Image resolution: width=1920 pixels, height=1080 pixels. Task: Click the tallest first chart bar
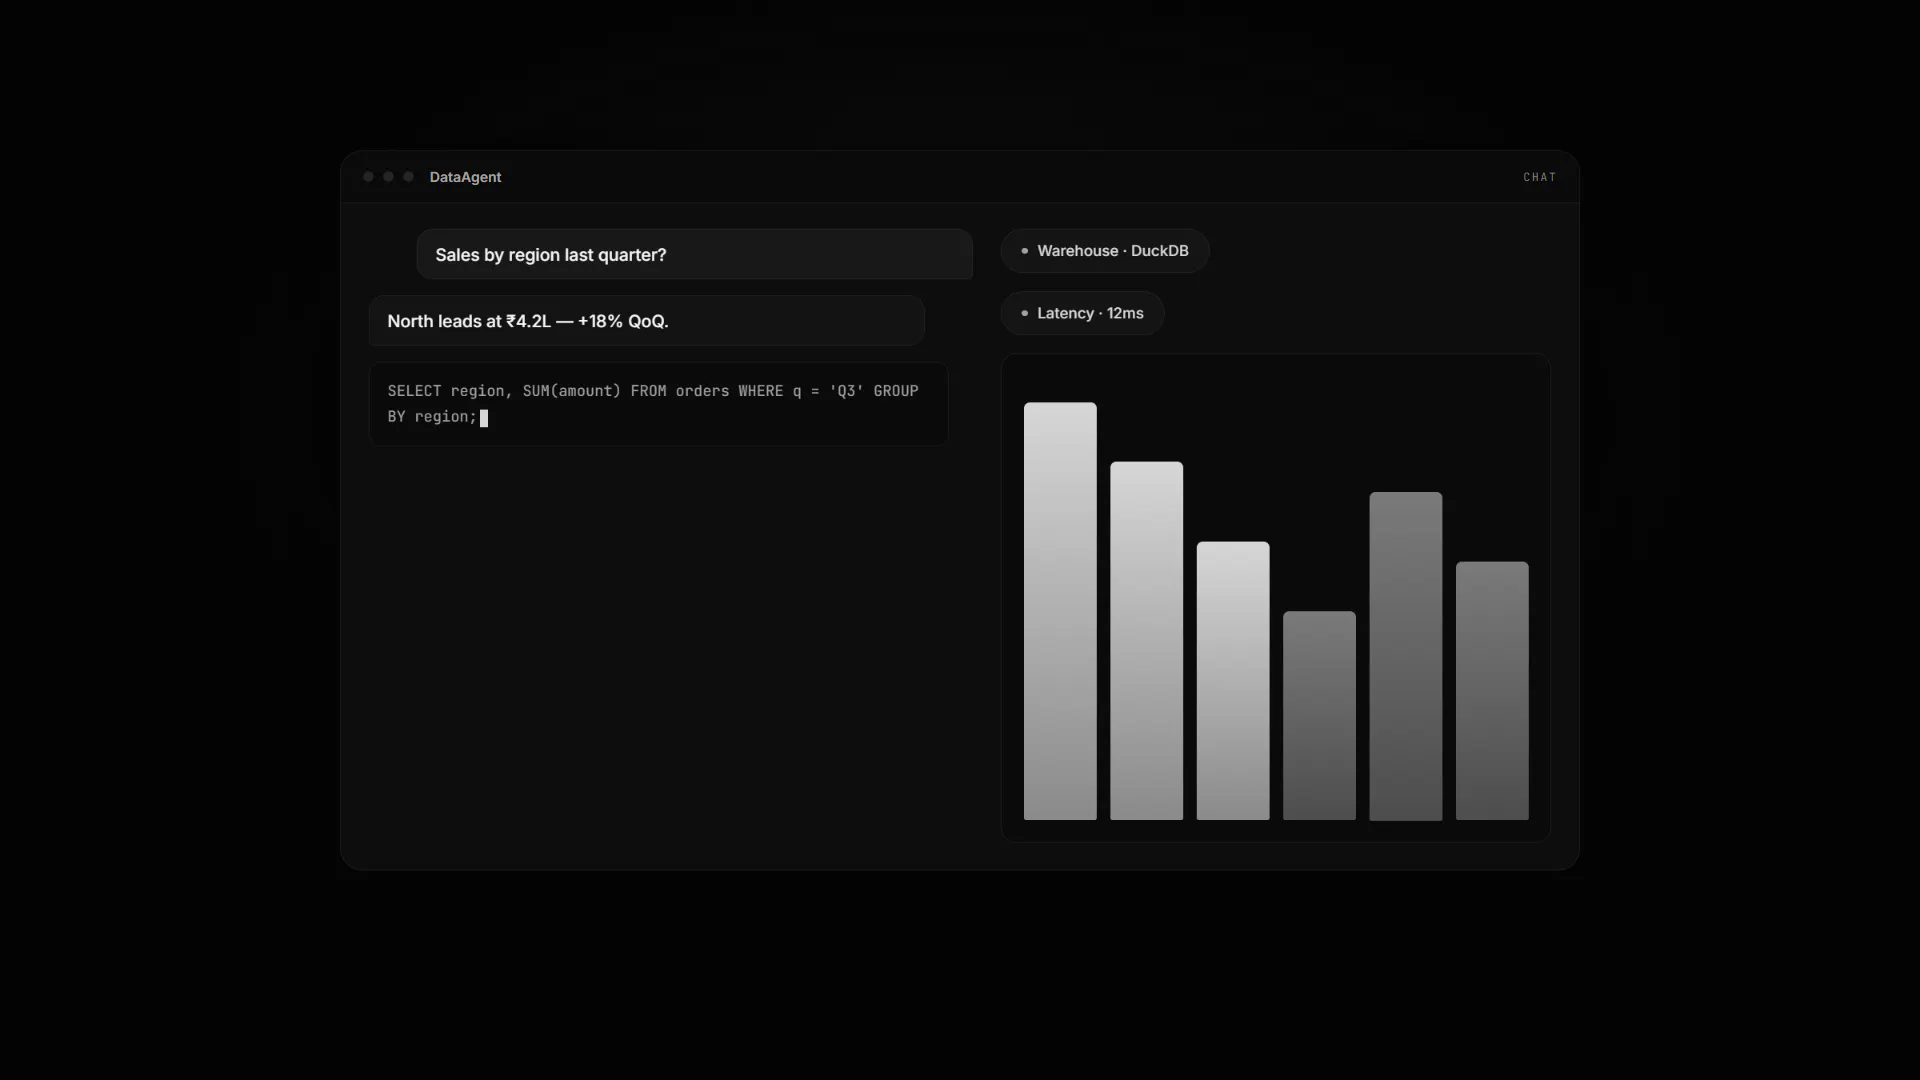click(x=1060, y=611)
